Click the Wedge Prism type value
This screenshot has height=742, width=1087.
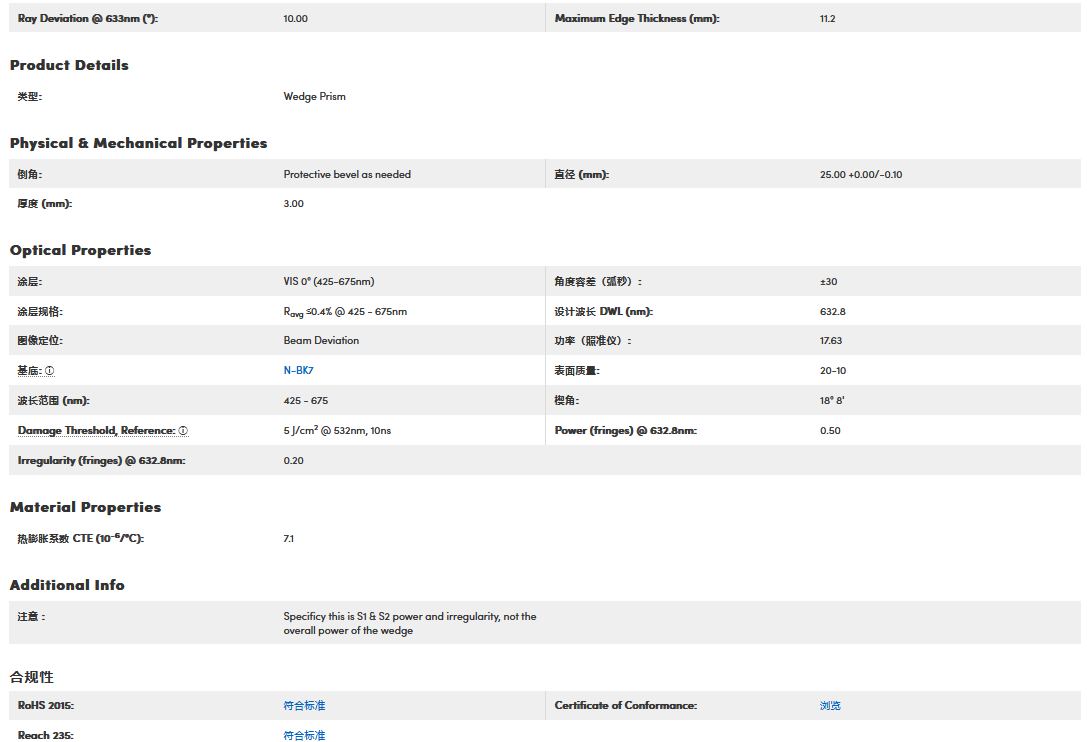point(314,97)
